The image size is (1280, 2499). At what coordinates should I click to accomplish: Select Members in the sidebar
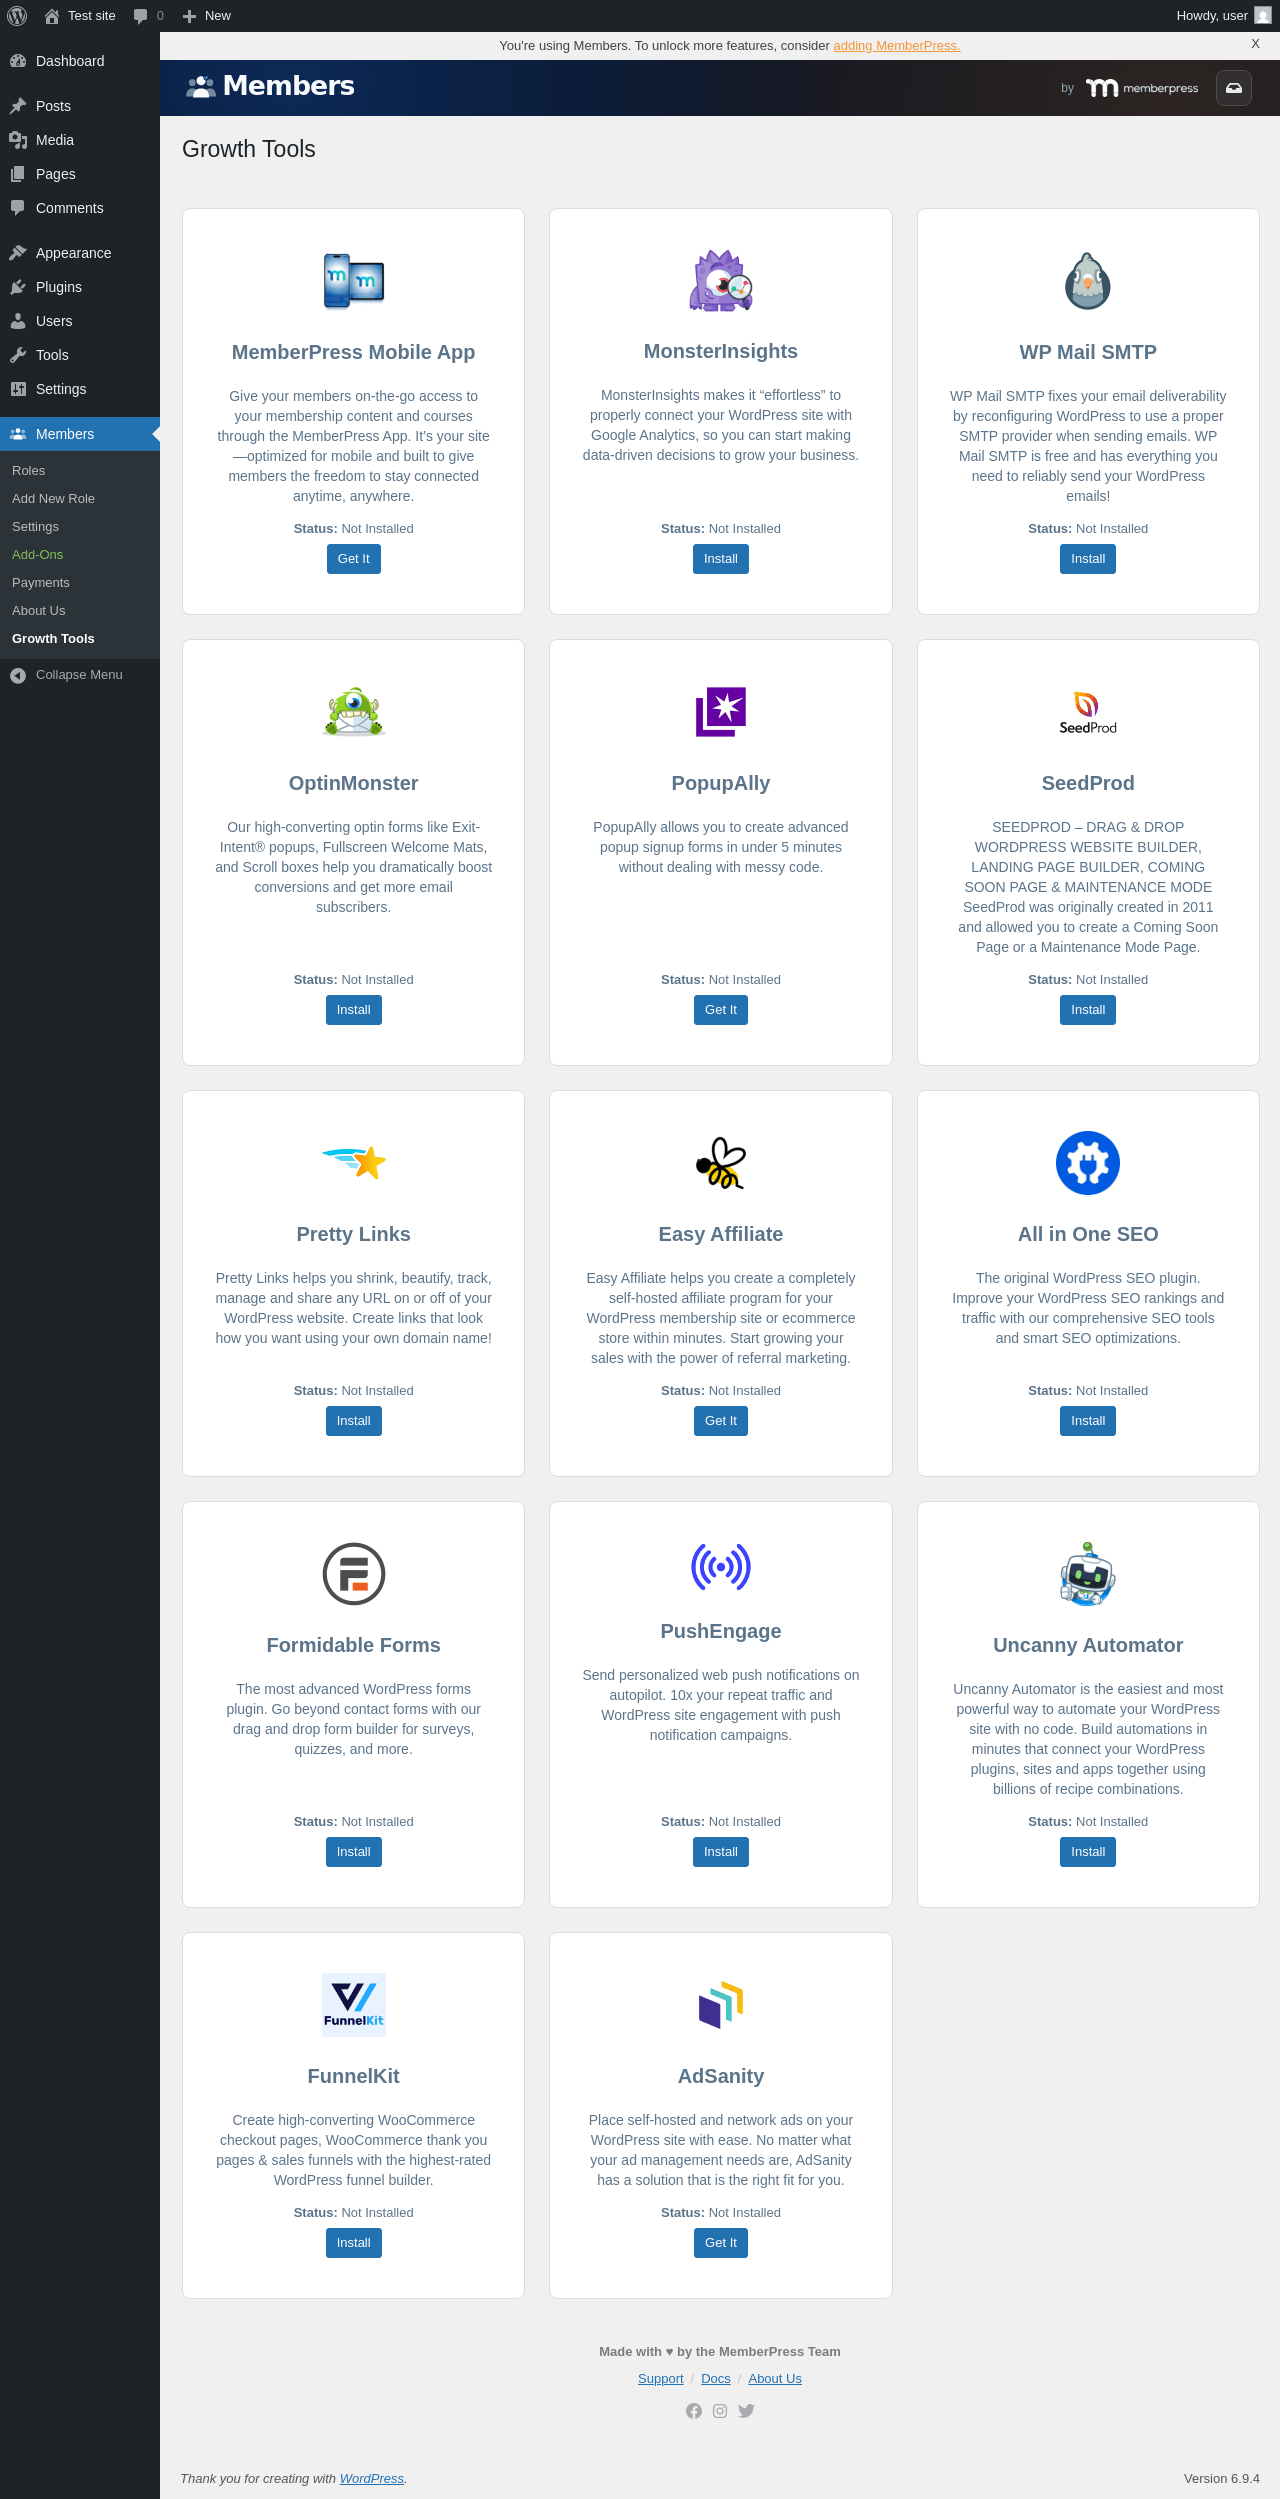(80, 434)
